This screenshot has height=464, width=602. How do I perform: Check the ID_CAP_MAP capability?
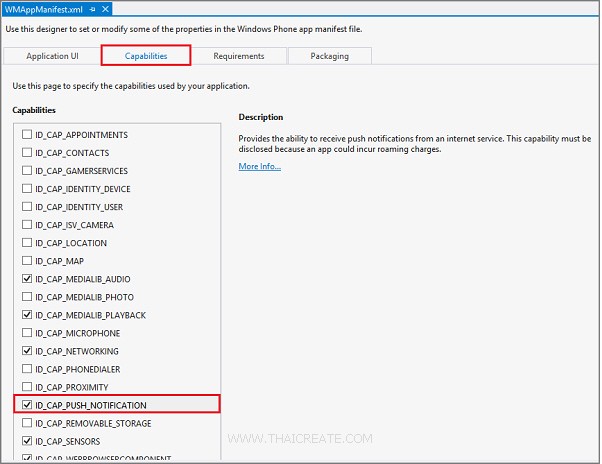click(27, 261)
